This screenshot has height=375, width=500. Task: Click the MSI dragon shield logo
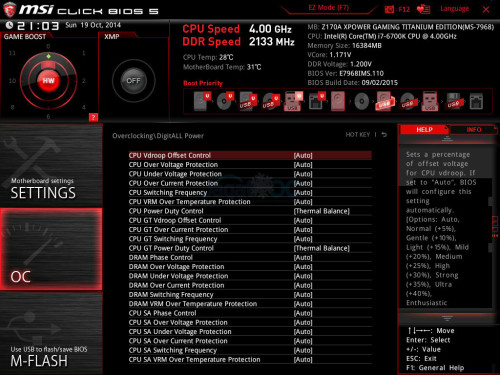click(9, 9)
